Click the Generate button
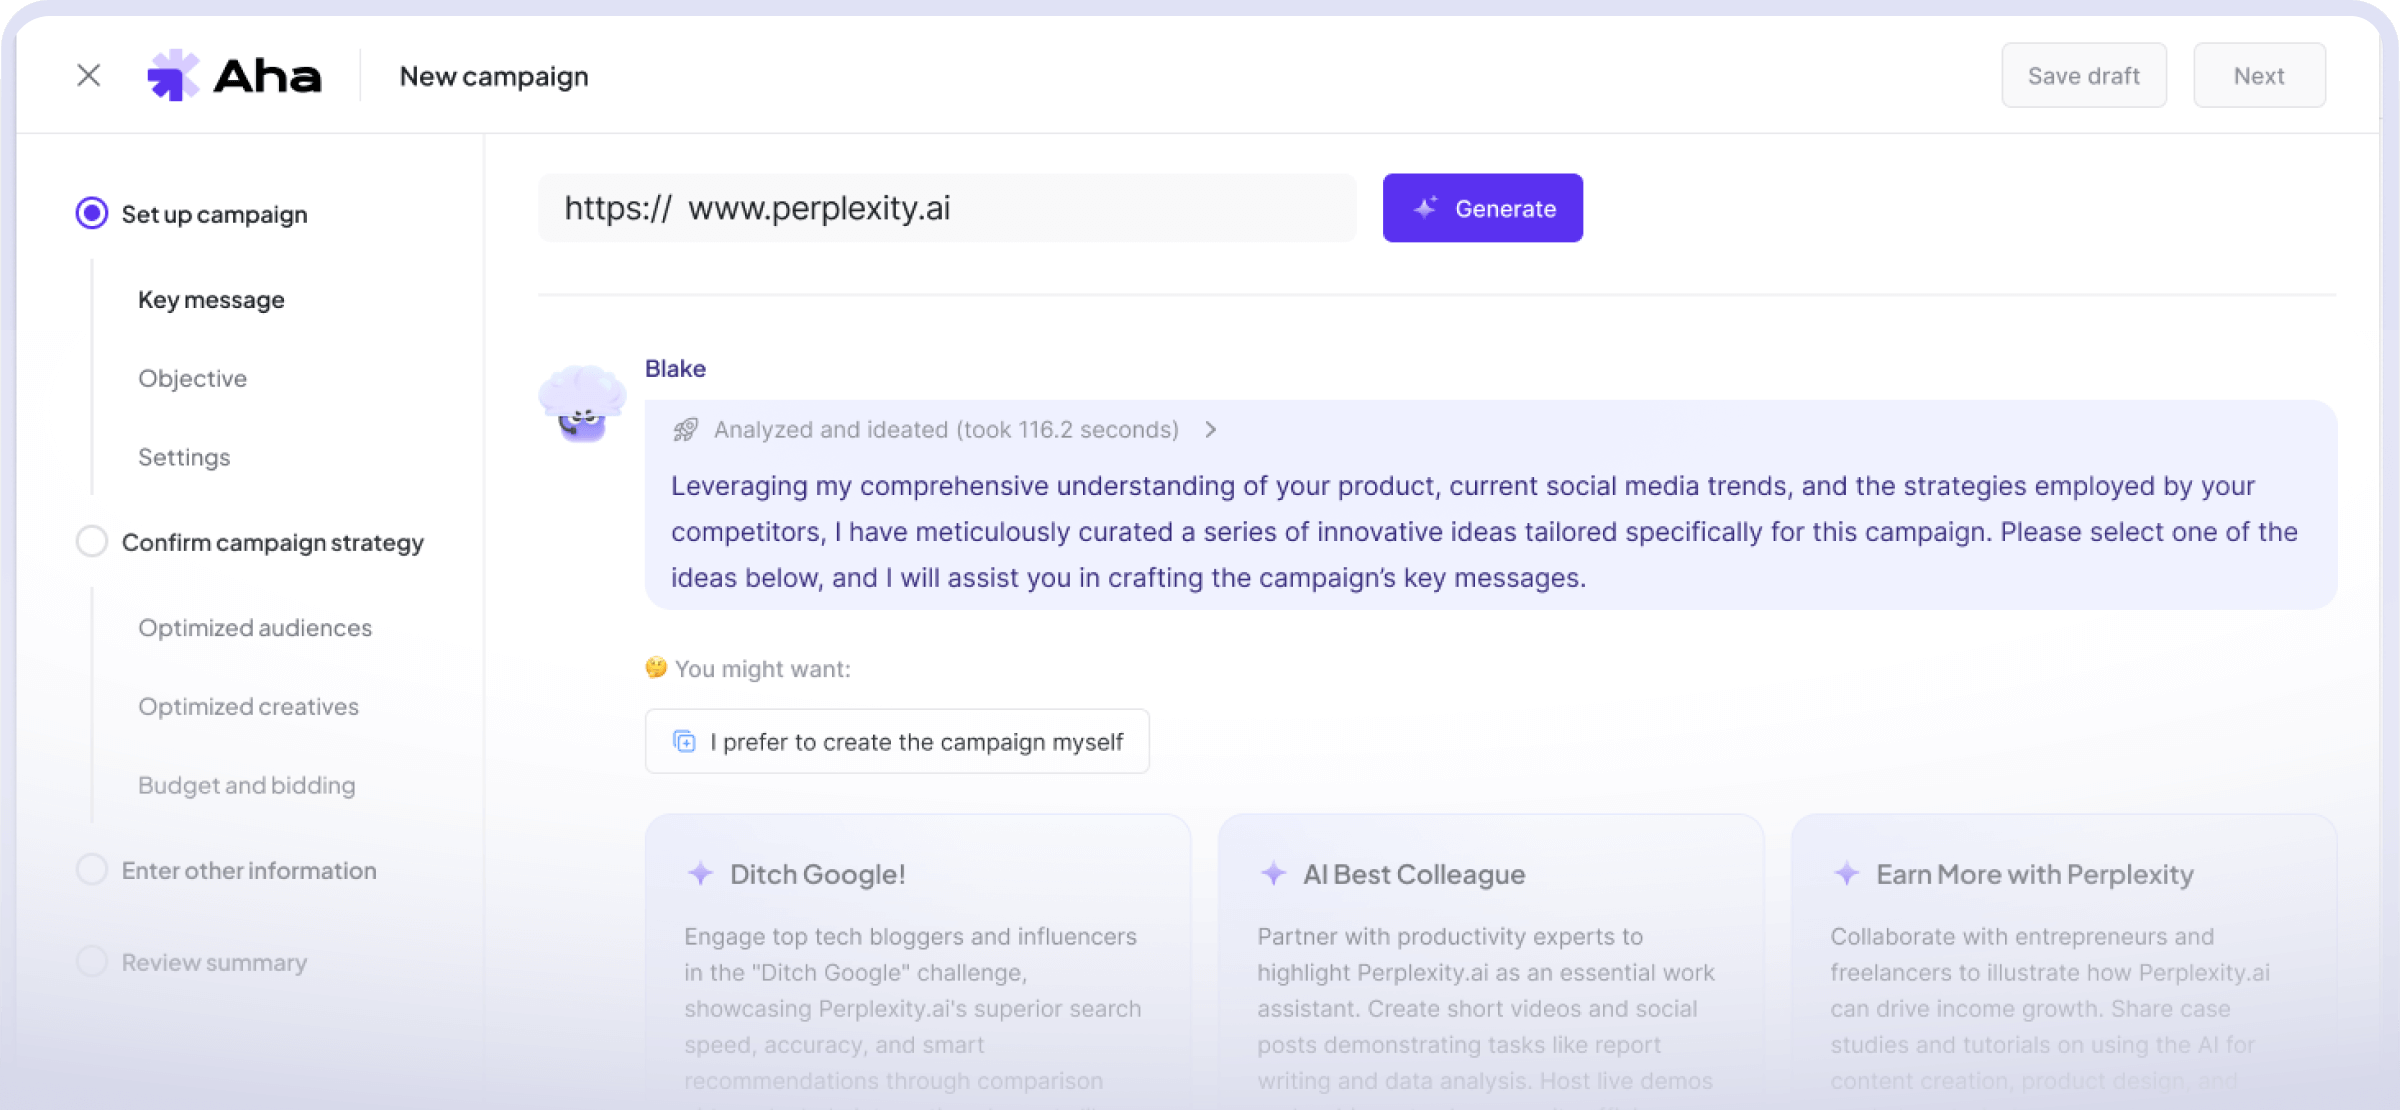The width and height of the screenshot is (2400, 1110). coord(1483,208)
